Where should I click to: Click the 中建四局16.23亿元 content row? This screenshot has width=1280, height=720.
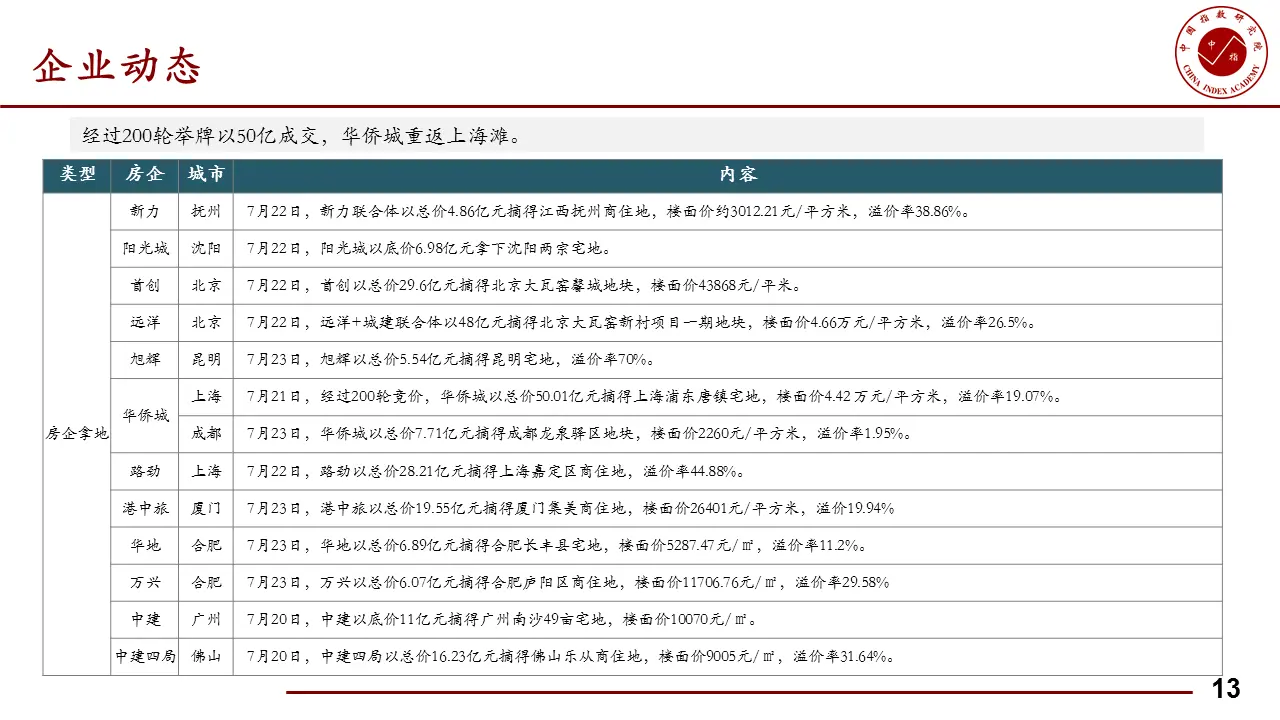click(x=728, y=656)
